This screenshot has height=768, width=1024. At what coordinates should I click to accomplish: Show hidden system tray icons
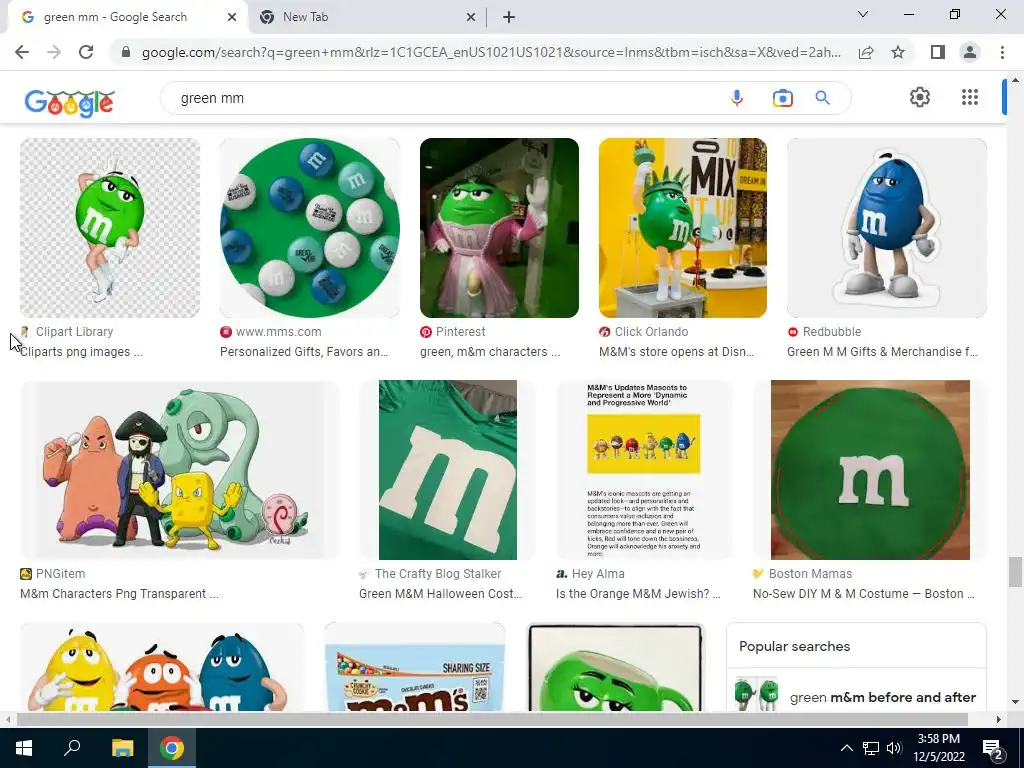846,748
